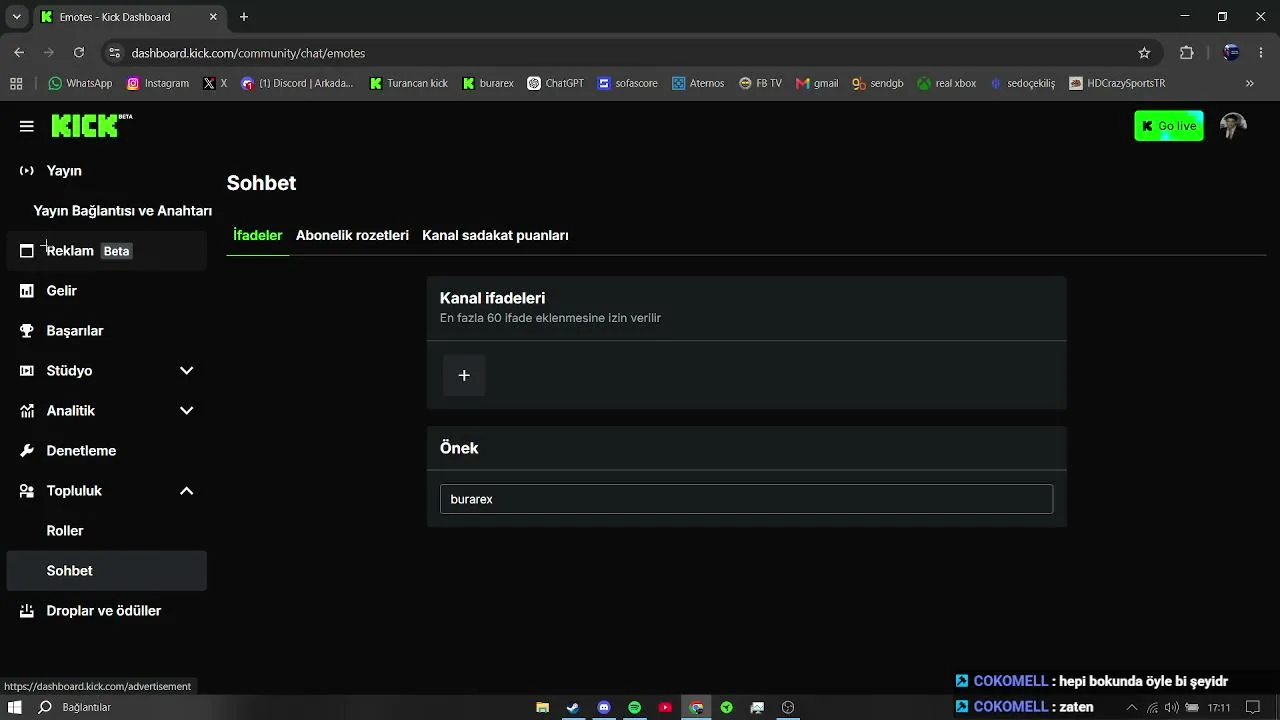Image resolution: width=1280 pixels, height=720 pixels.
Task: Click the taskbar search box Bağlantılar
Action: 86,707
